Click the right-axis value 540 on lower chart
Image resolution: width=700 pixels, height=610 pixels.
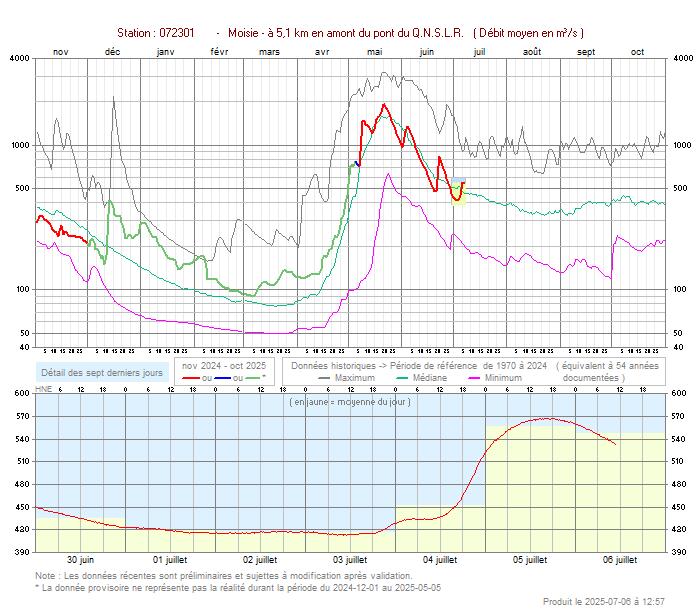[679, 439]
